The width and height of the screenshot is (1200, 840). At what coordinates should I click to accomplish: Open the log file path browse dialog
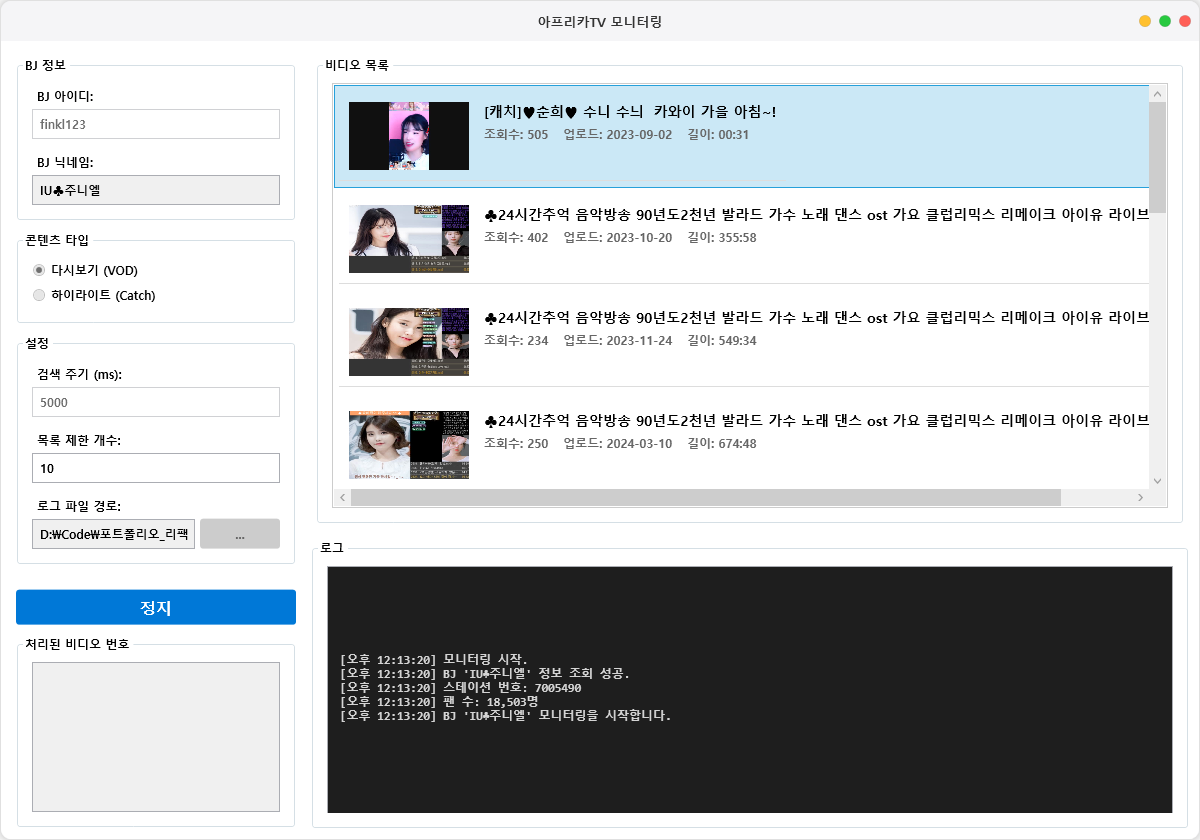[239, 533]
